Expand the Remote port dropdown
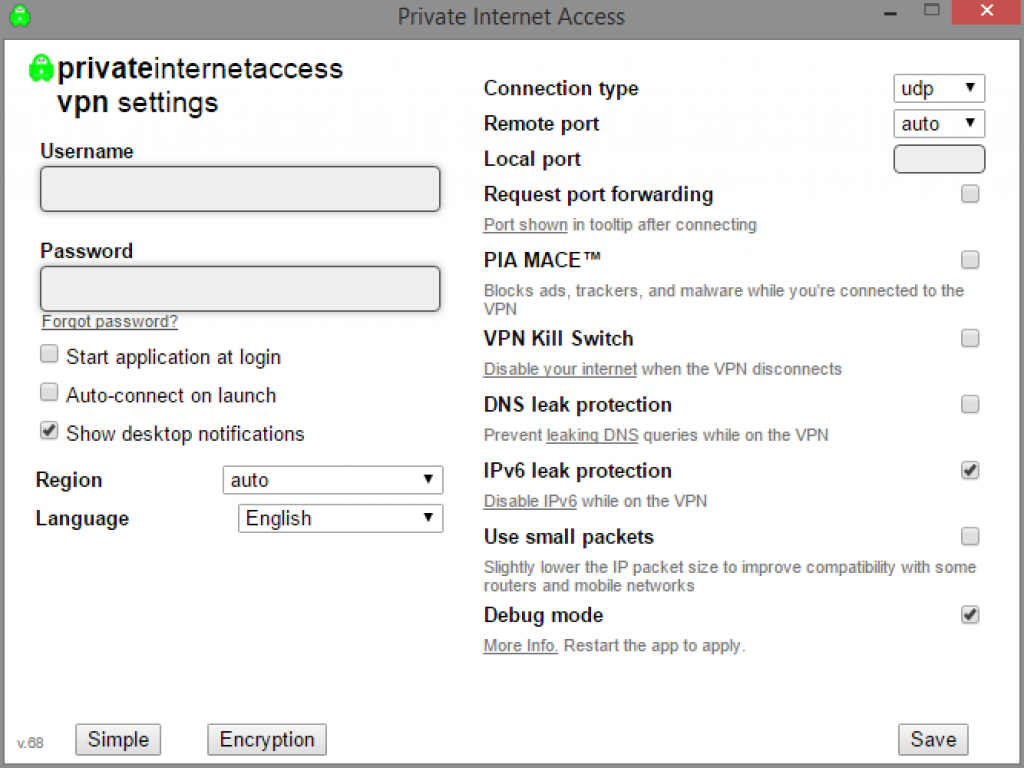1024x768 pixels. tap(938, 124)
